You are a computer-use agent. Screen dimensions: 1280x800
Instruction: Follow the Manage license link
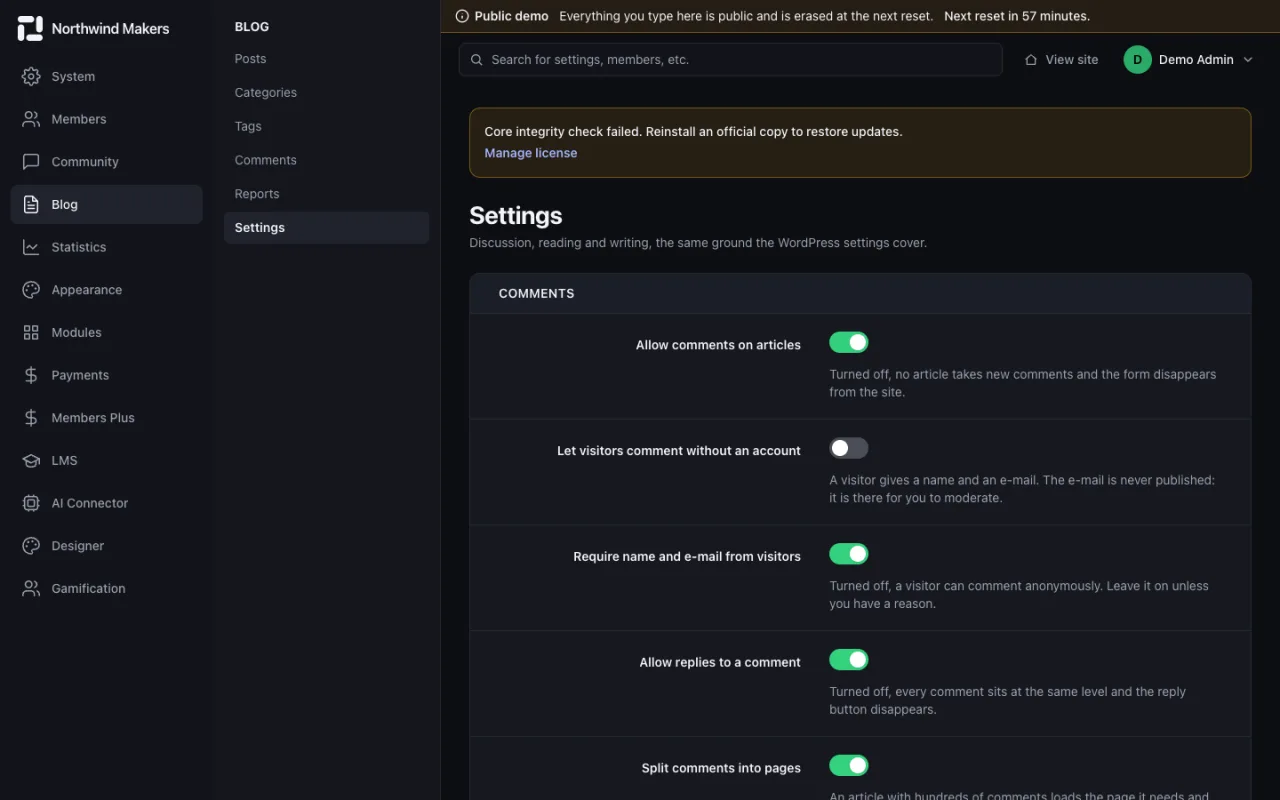(x=531, y=153)
